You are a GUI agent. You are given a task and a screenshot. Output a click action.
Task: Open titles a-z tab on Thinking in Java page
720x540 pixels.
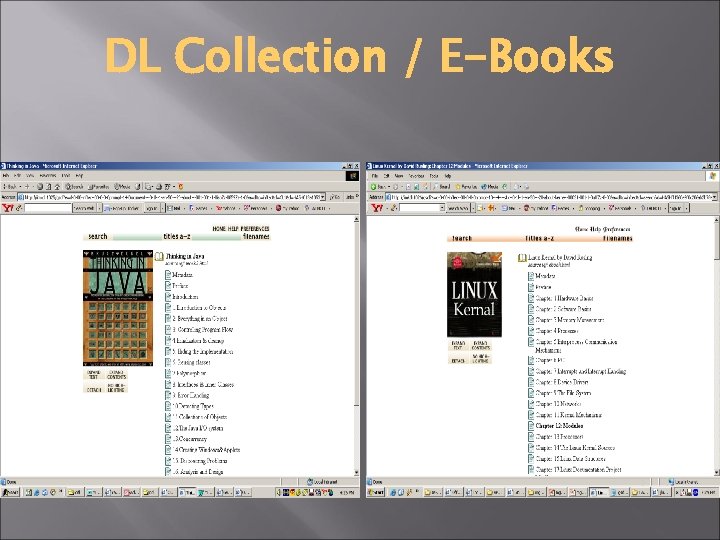[177, 236]
